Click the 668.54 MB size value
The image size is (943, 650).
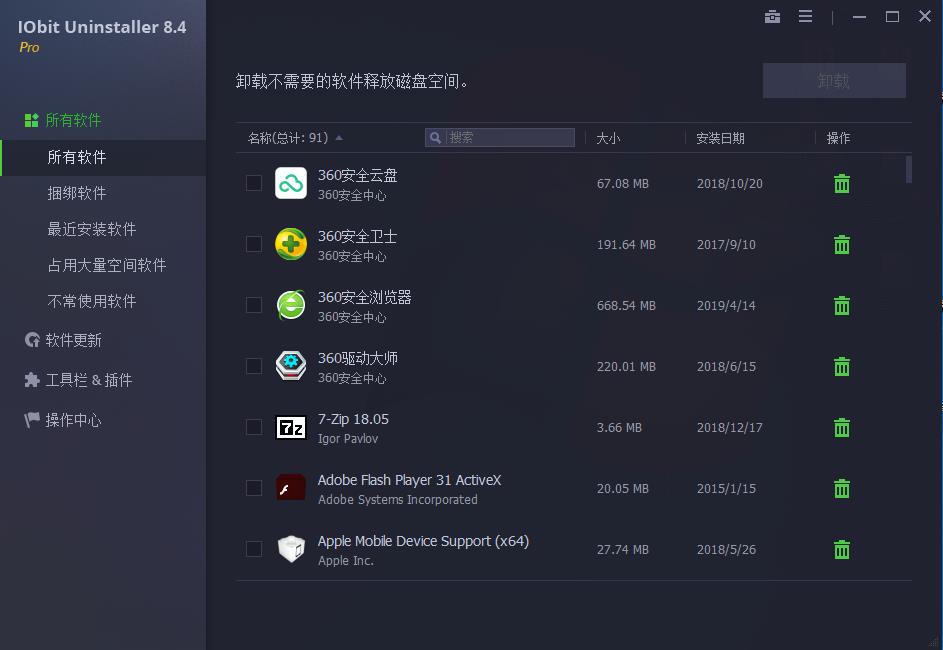tap(626, 305)
